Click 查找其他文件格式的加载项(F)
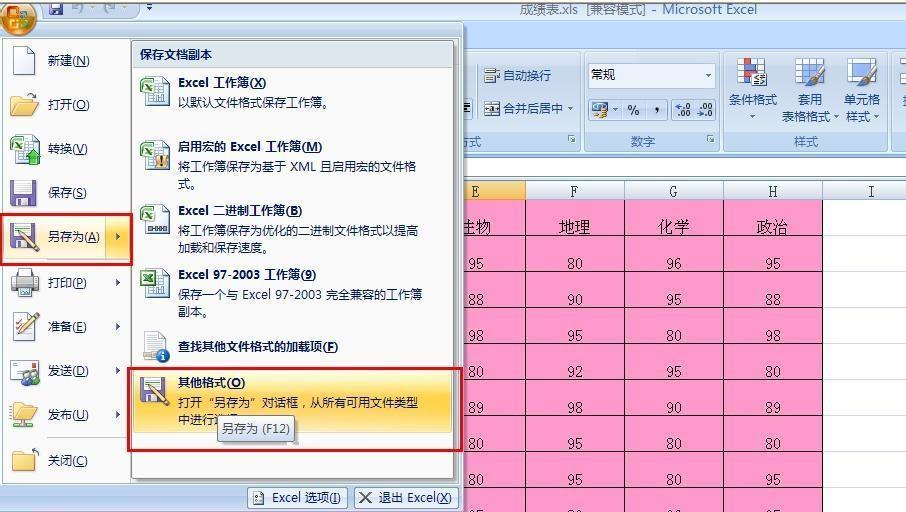Viewport: 906px width, 512px height. [292, 347]
